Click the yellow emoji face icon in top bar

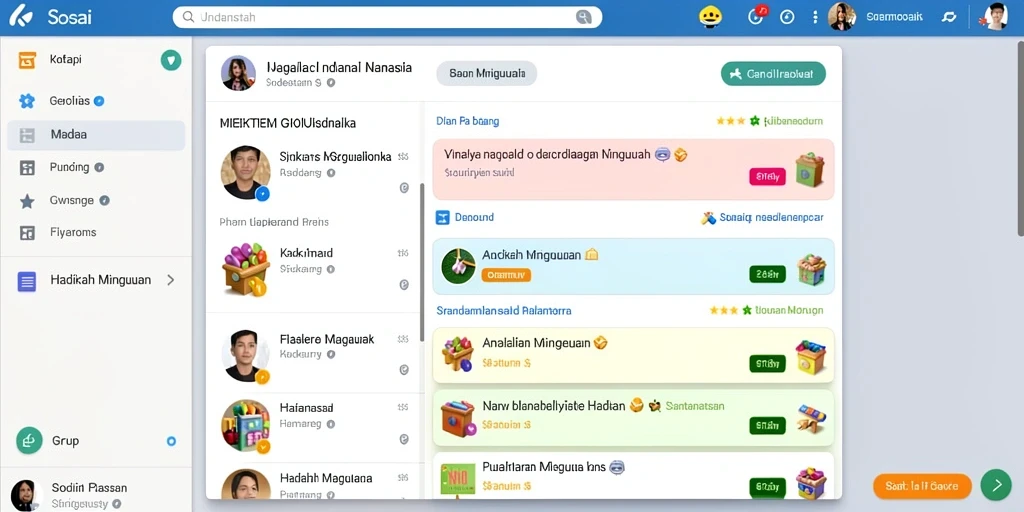(x=710, y=17)
